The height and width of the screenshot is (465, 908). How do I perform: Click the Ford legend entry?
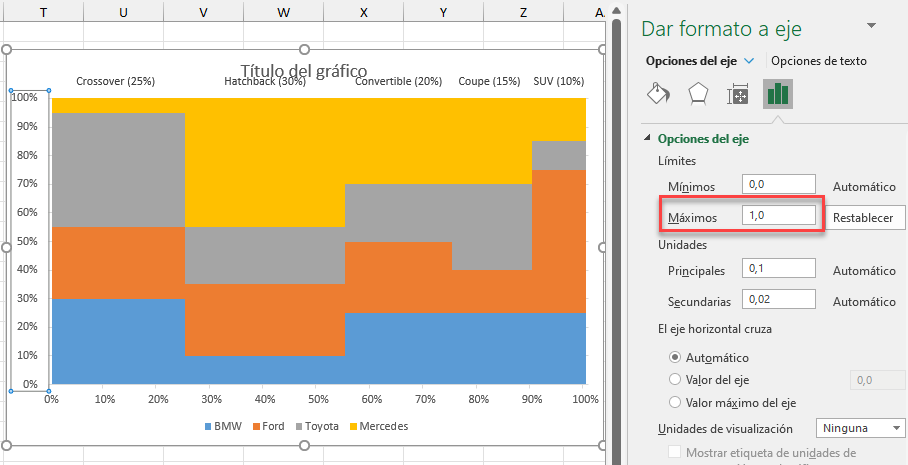coord(269,426)
